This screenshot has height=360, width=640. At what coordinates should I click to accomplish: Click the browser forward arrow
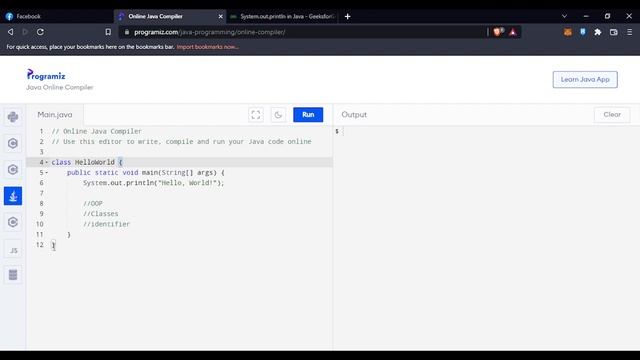(x=25, y=32)
